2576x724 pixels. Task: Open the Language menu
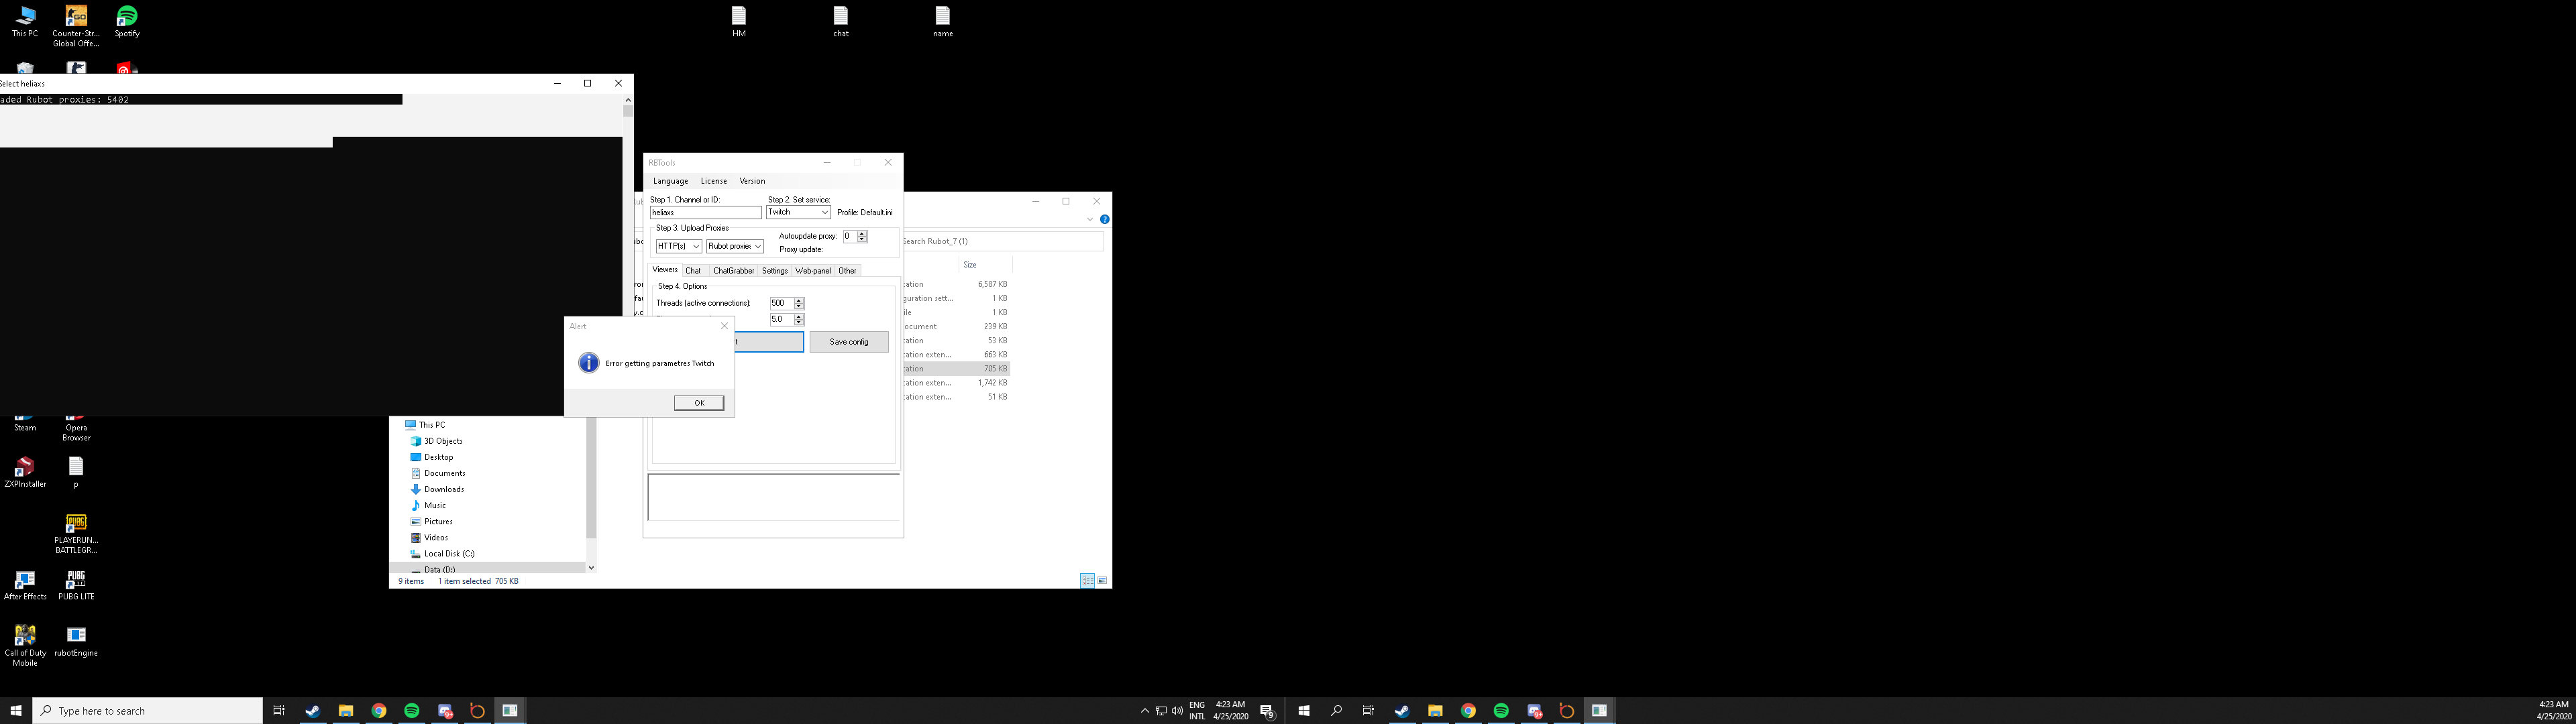[x=670, y=181]
